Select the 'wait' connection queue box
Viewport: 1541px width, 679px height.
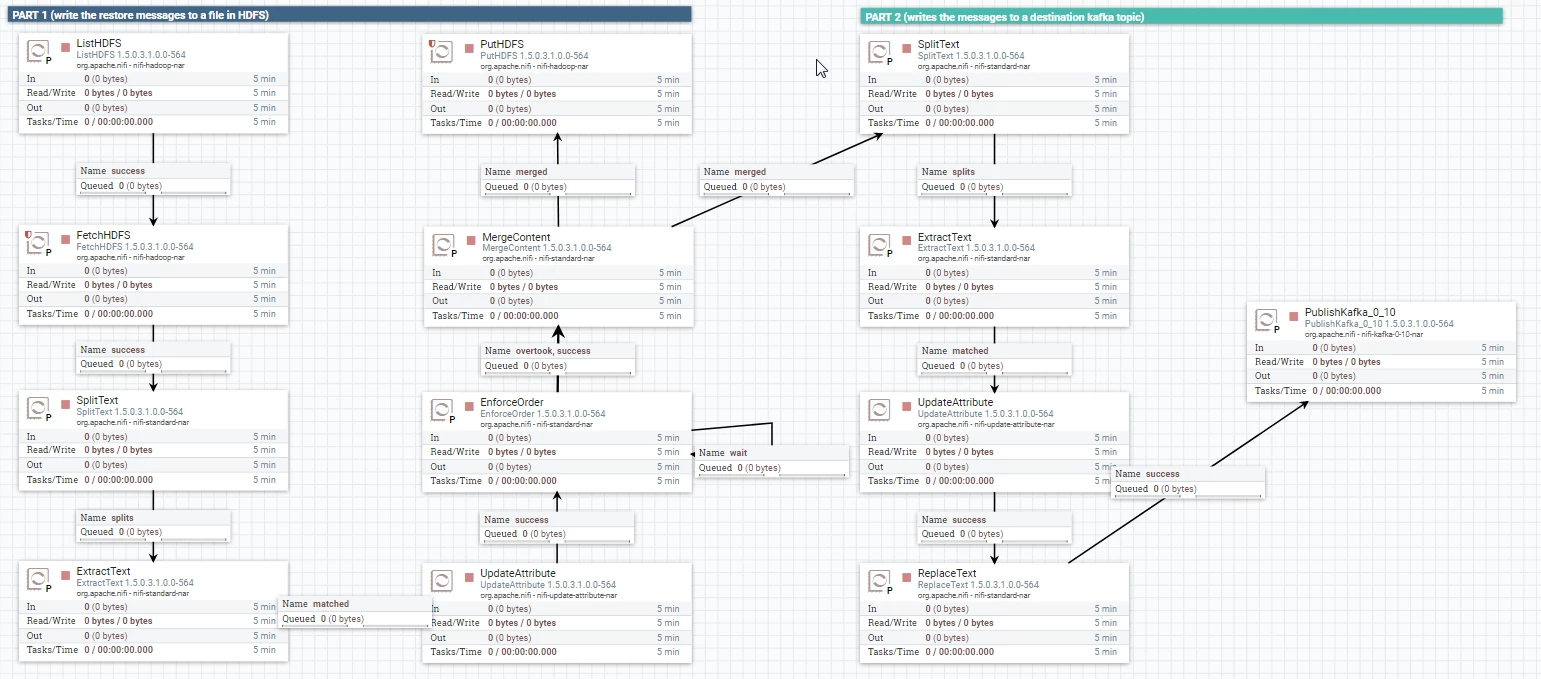(x=772, y=460)
